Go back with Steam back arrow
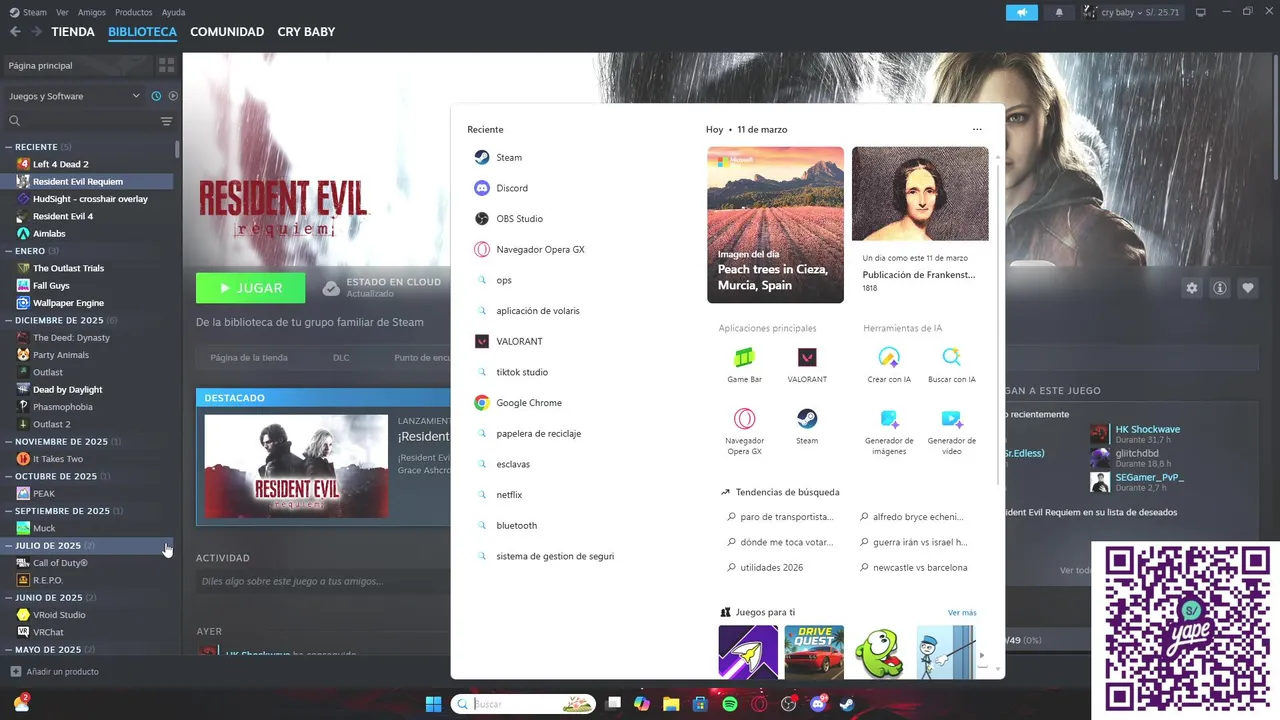Screen dimensions: 1280x720 pyautogui.click(x=15, y=32)
